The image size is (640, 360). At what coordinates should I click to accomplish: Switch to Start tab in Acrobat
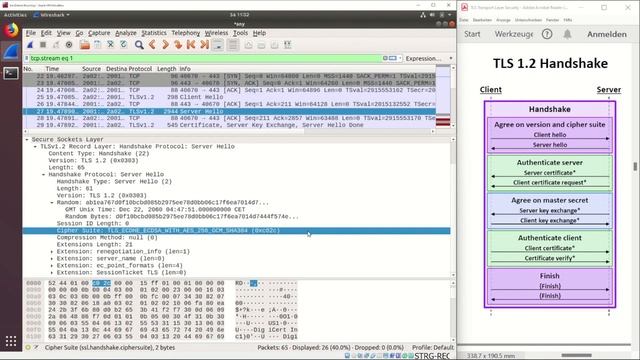tap(472, 34)
